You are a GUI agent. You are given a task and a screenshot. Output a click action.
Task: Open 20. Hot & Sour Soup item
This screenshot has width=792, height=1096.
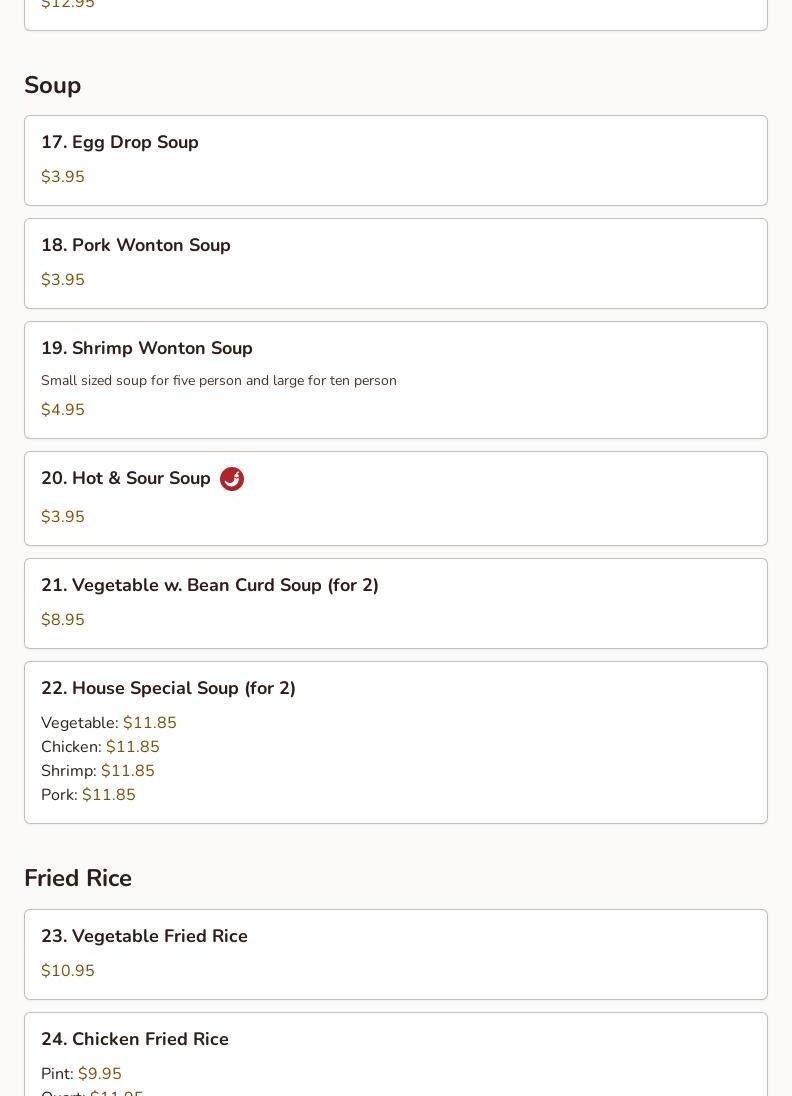click(396, 498)
